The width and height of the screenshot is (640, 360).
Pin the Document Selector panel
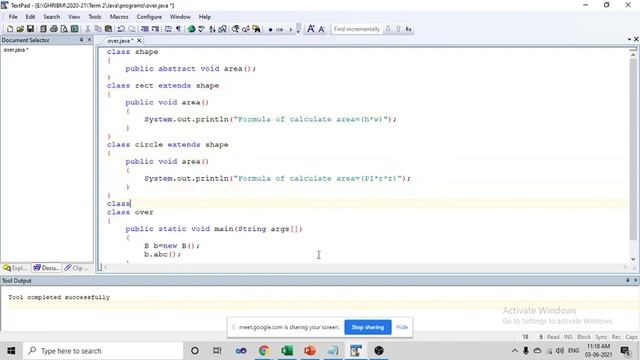81,40
